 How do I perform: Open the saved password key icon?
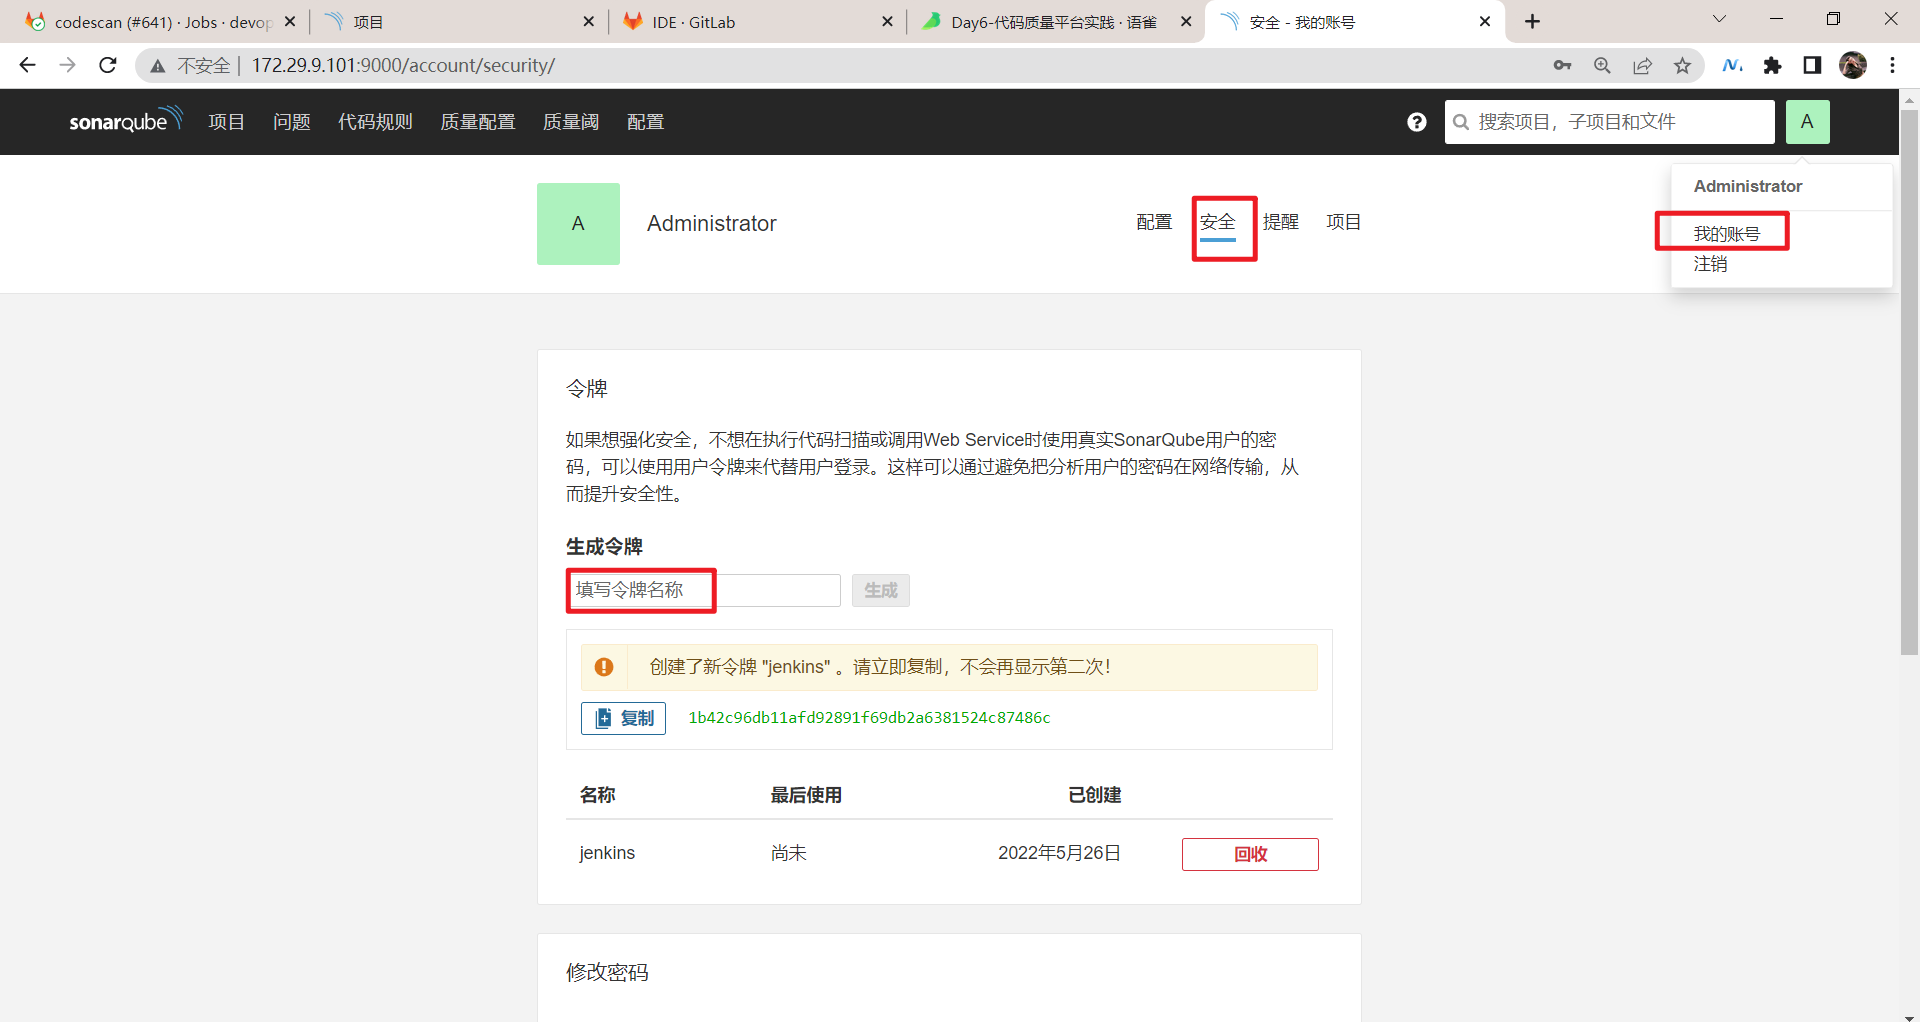1562,65
